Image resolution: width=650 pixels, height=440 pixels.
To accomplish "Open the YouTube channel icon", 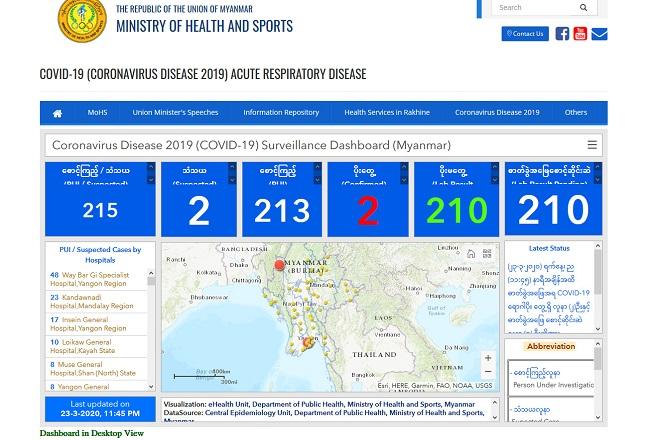I will point(580,34).
